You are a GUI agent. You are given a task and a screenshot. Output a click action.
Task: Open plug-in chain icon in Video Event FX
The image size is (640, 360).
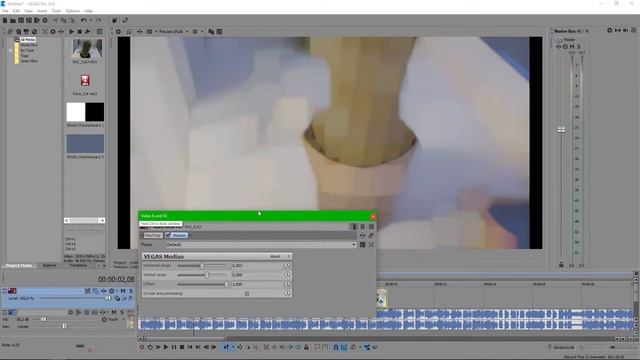[362, 236]
